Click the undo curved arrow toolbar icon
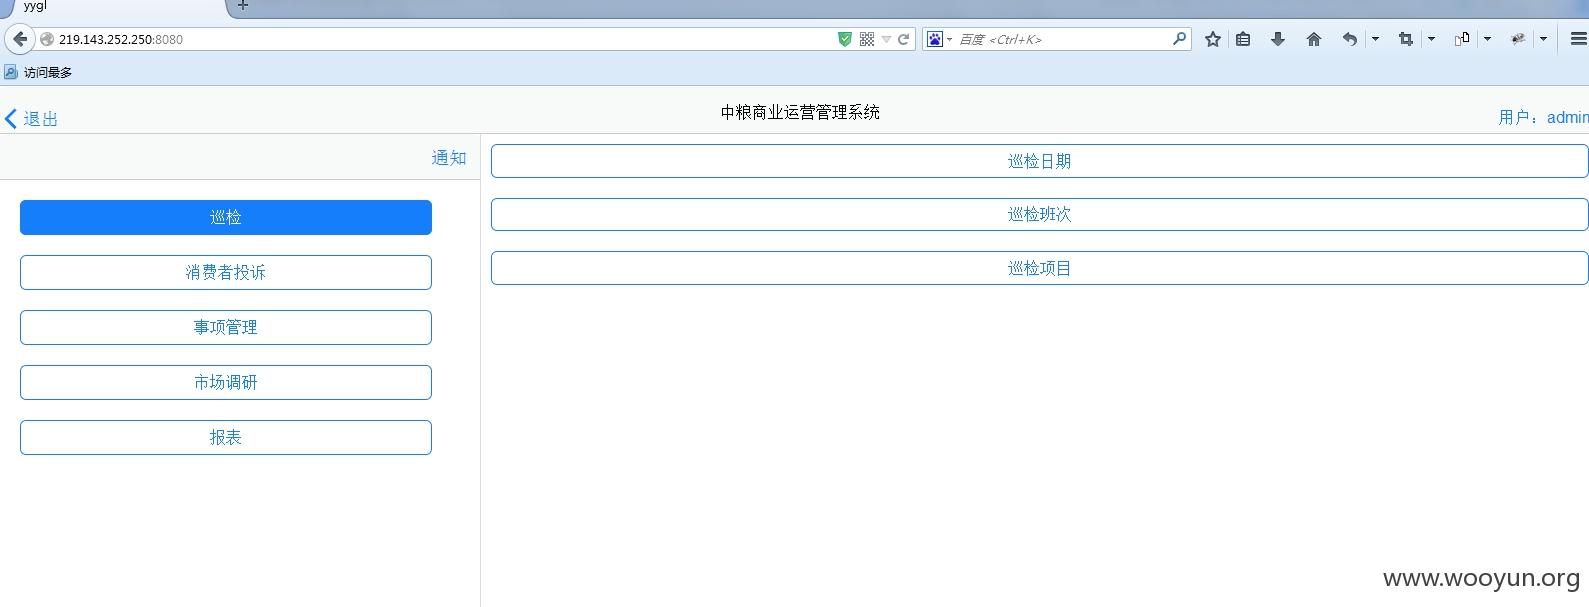The image size is (1589, 607). tap(1350, 39)
